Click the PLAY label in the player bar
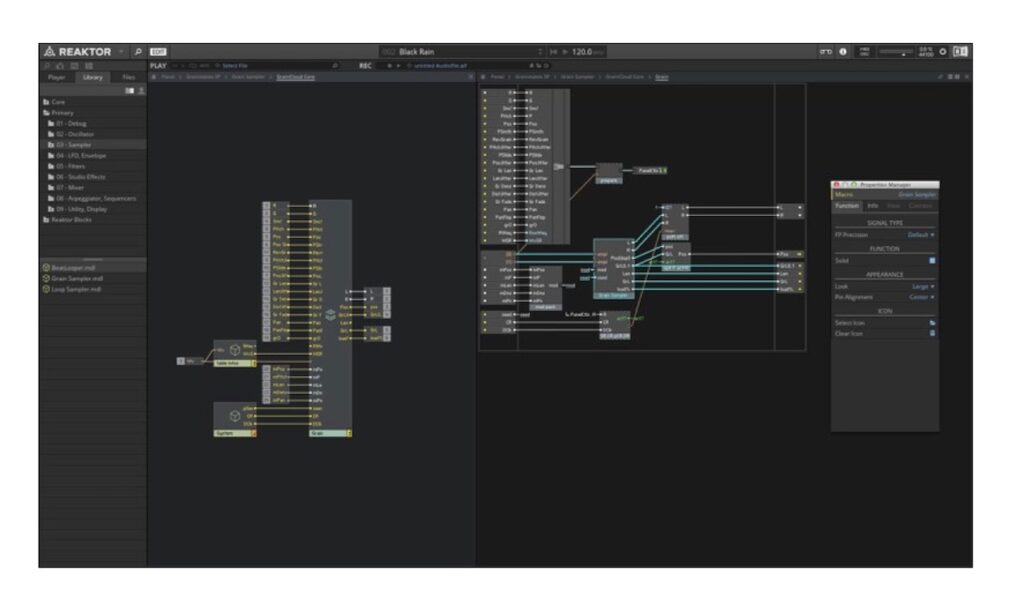 click(x=159, y=65)
